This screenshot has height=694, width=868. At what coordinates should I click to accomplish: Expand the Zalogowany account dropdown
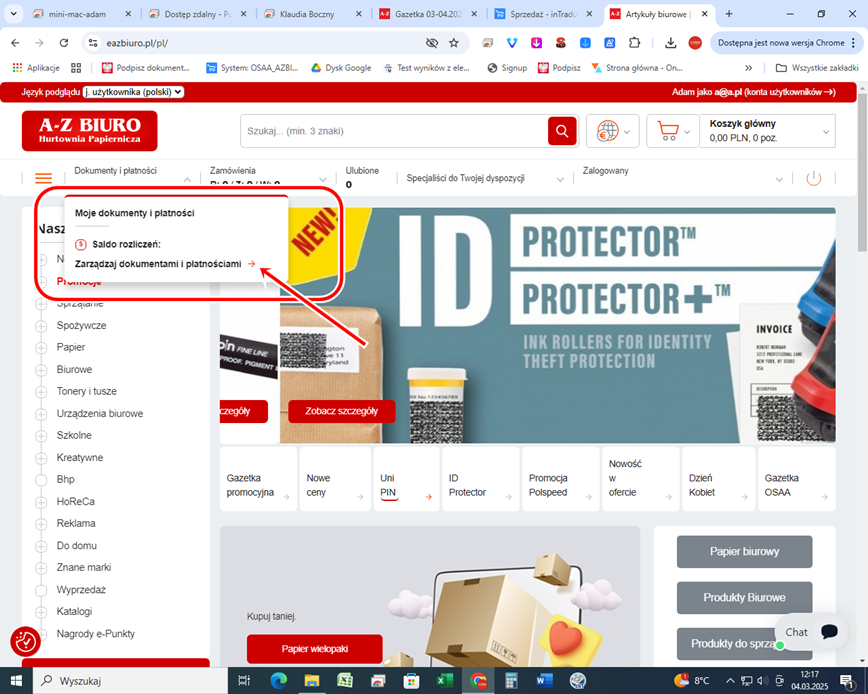point(779,179)
